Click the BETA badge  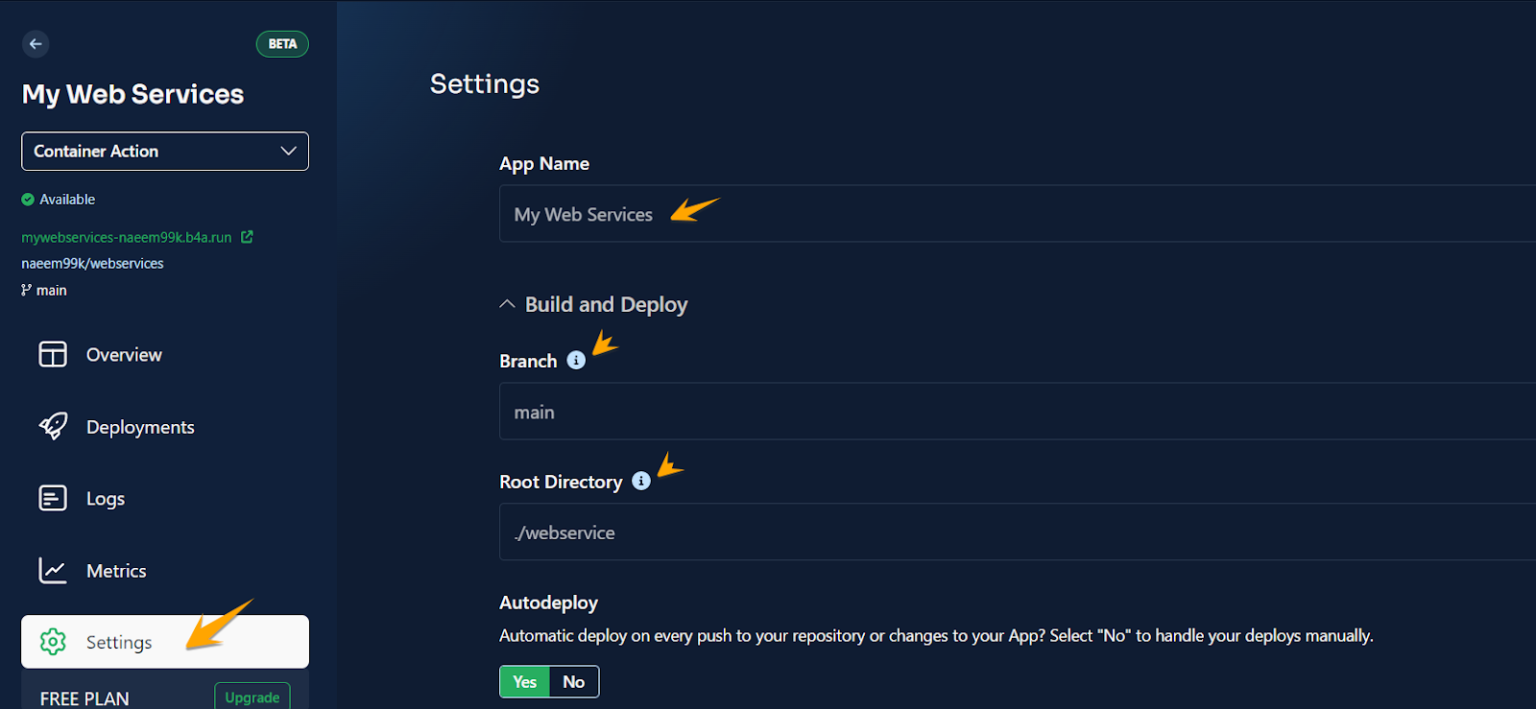pos(282,44)
